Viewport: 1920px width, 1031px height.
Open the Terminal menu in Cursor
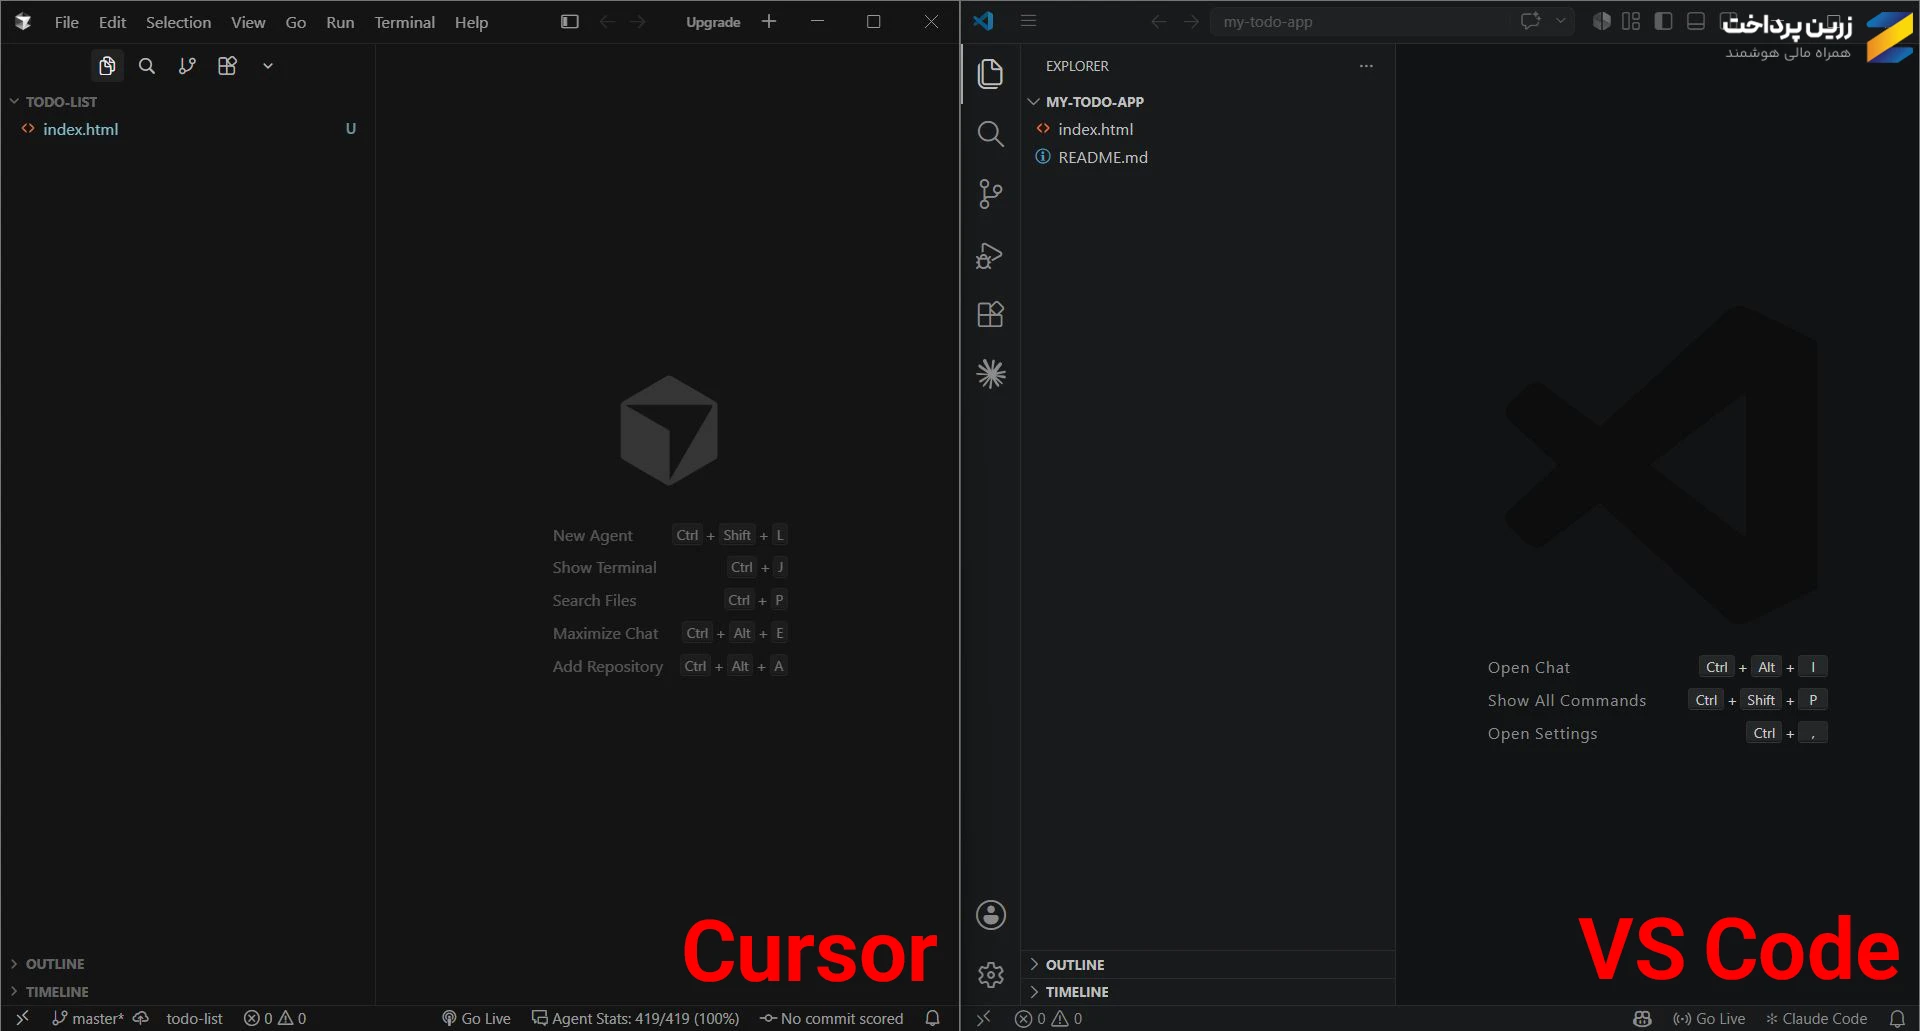(x=404, y=22)
